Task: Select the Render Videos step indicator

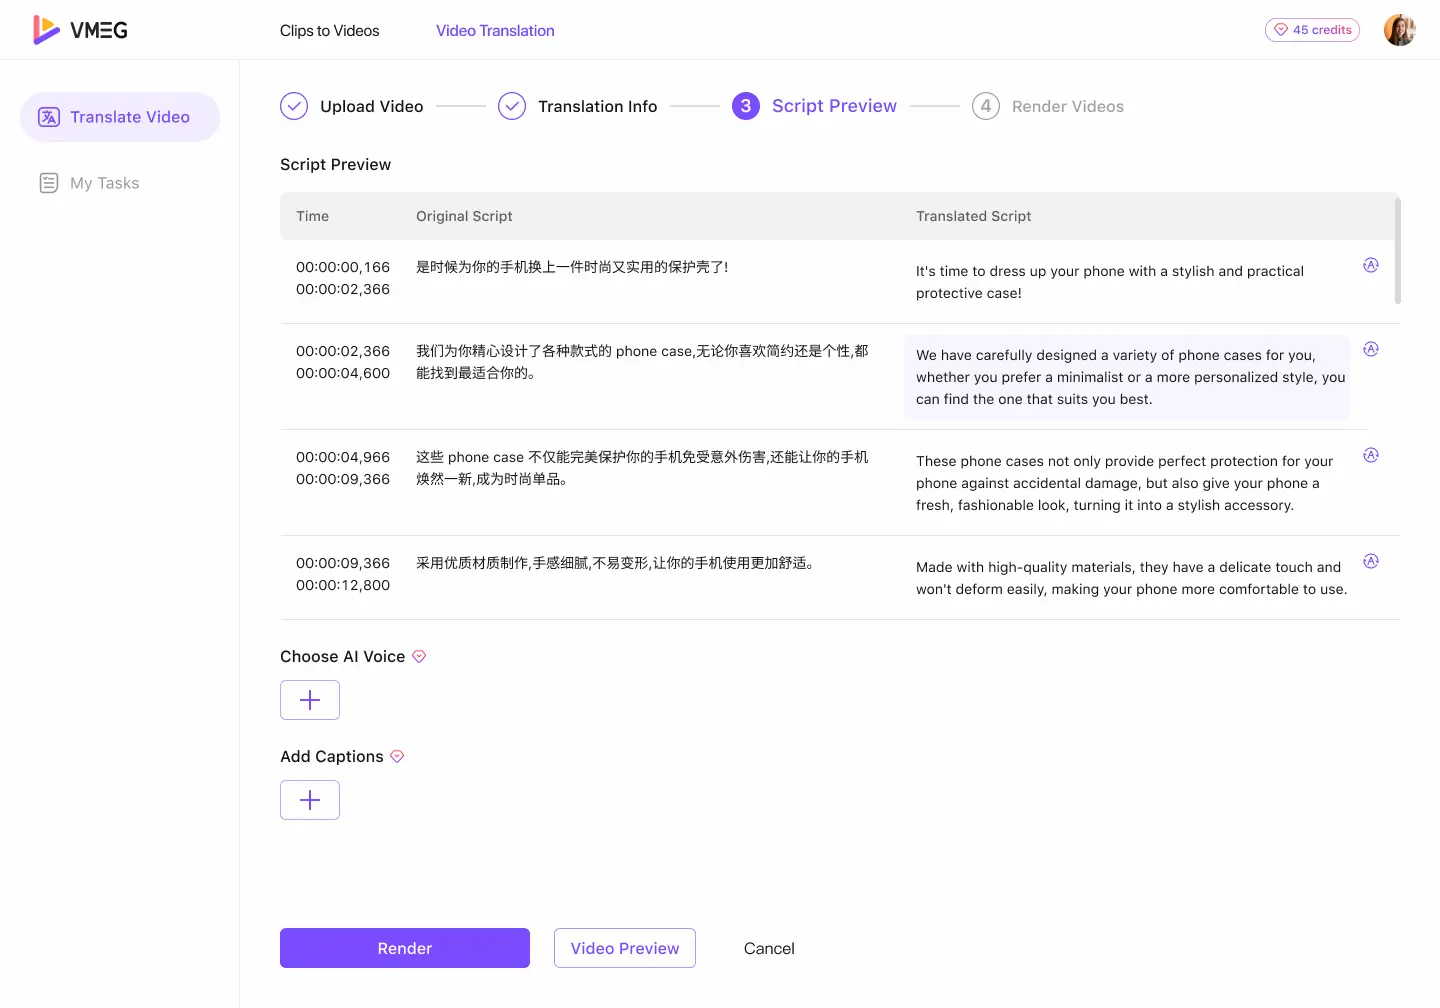Action: coord(985,105)
